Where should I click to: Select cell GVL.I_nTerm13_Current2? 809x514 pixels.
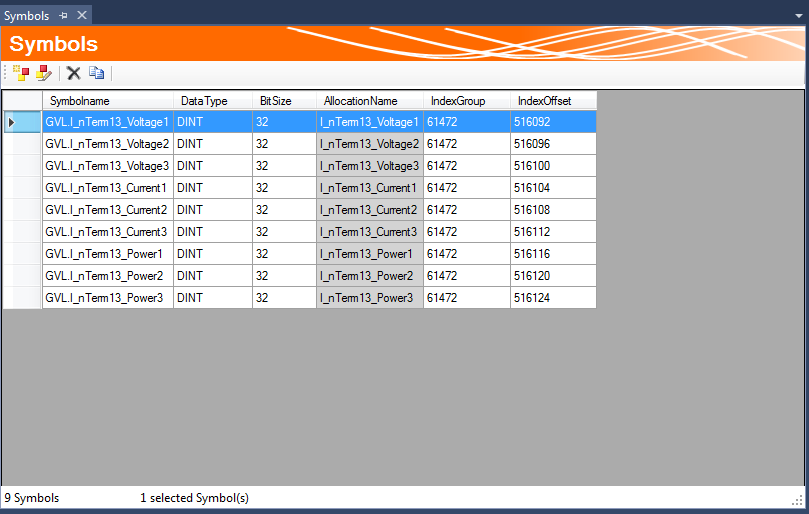point(108,210)
